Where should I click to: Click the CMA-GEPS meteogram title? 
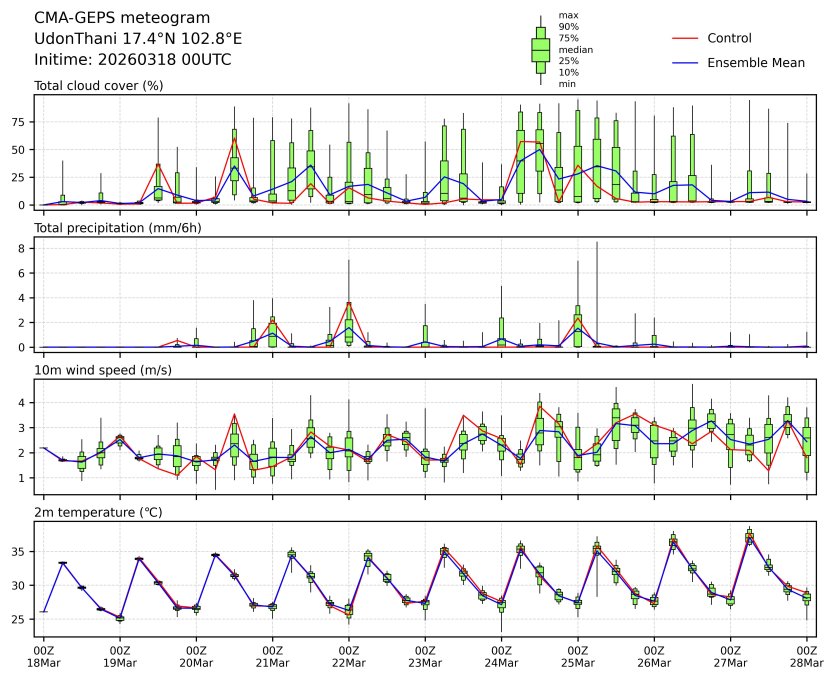pos(122,18)
